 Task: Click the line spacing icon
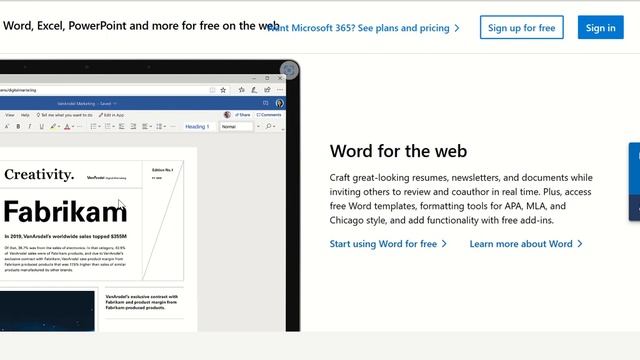(159, 126)
